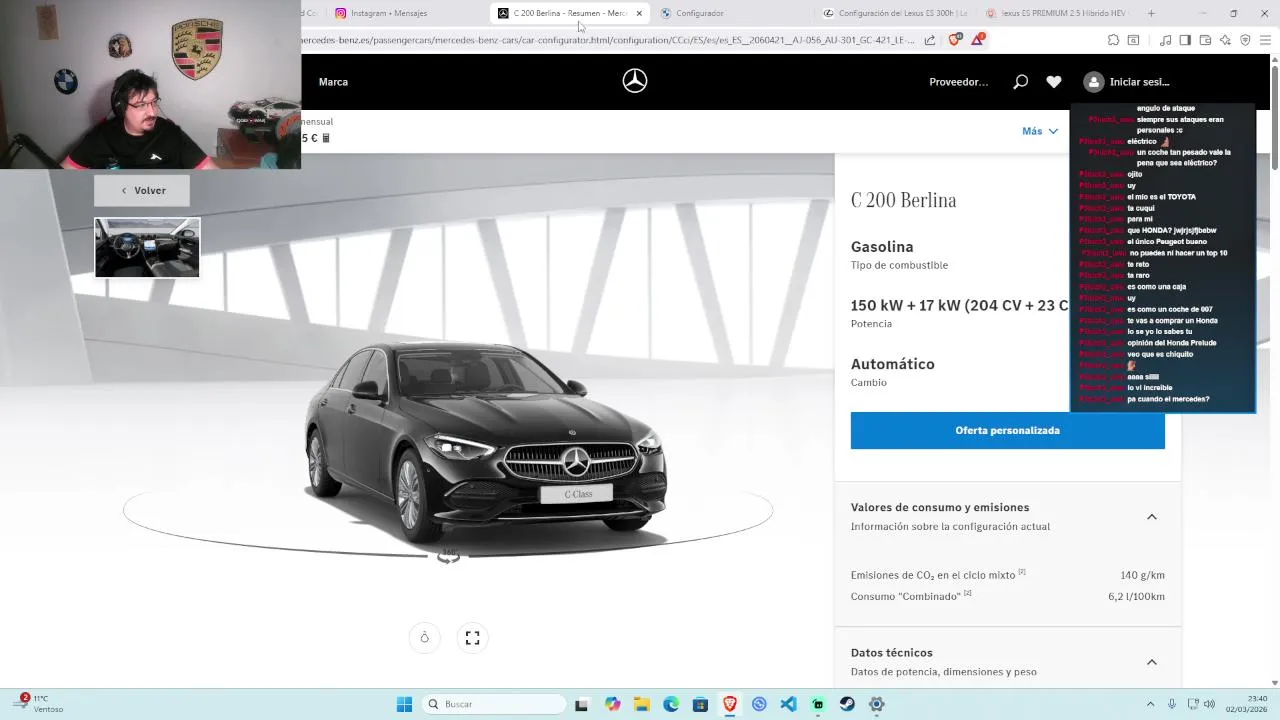The width and height of the screenshot is (1280, 720).
Task: Click the Brave browser taskbar icon
Action: click(x=730, y=704)
